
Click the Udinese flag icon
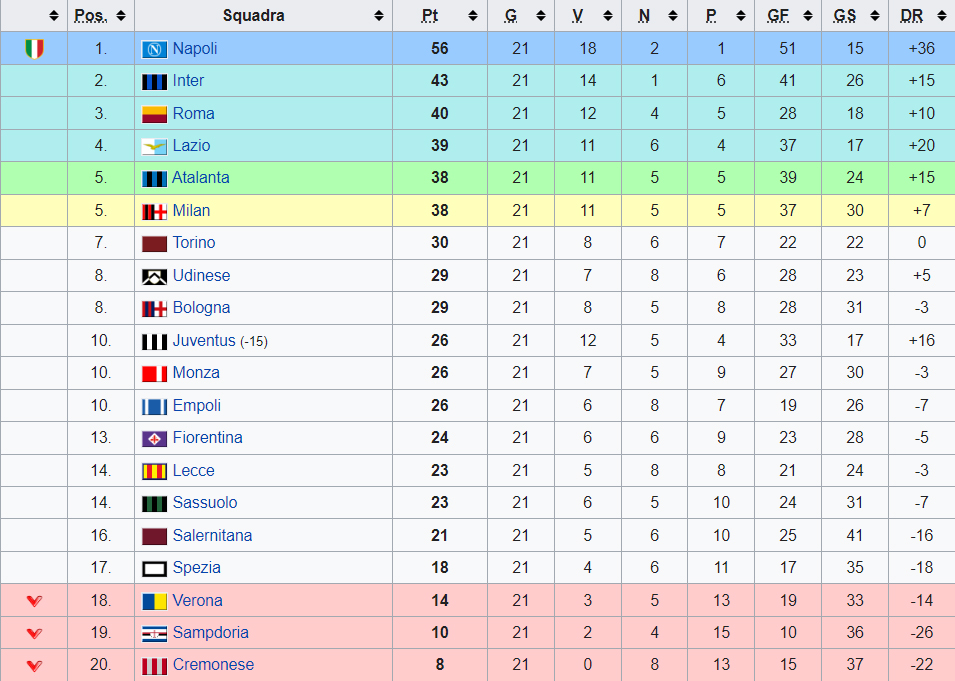pyautogui.click(x=154, y=277)
